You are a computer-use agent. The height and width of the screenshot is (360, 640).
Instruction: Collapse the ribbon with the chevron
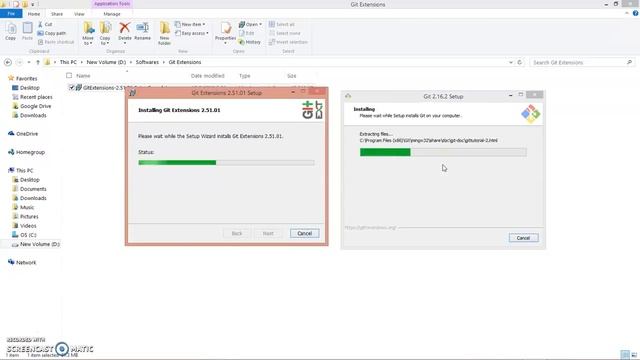627,13
